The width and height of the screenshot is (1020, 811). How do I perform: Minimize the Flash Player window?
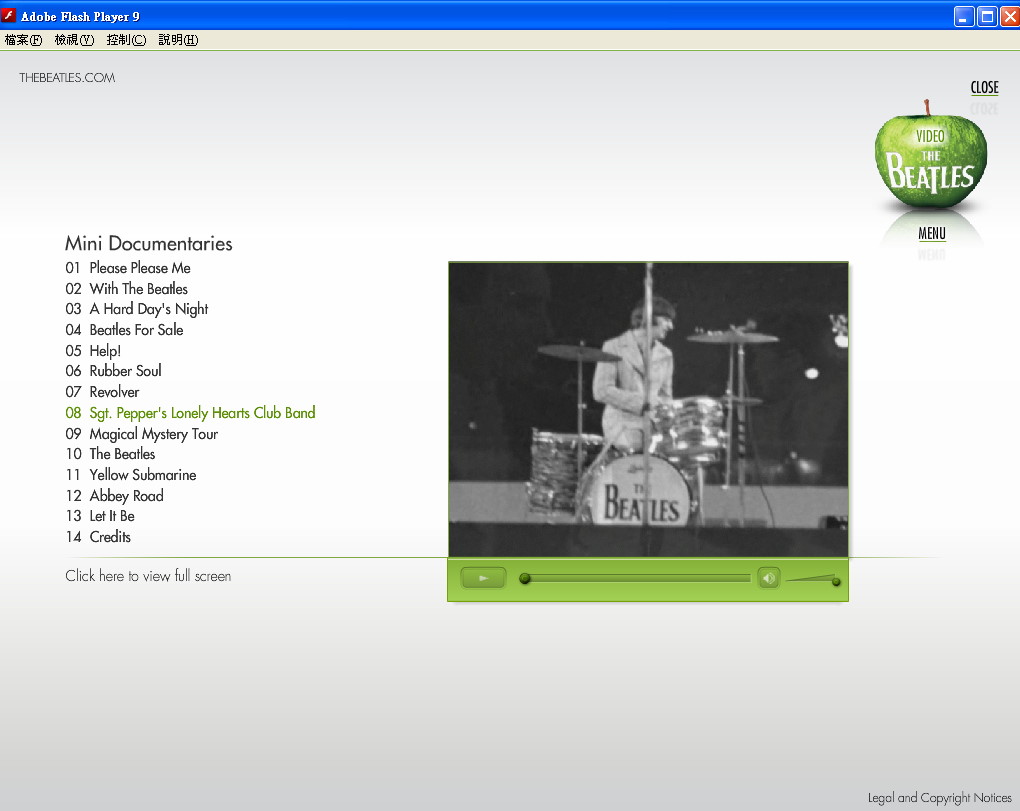963,16
